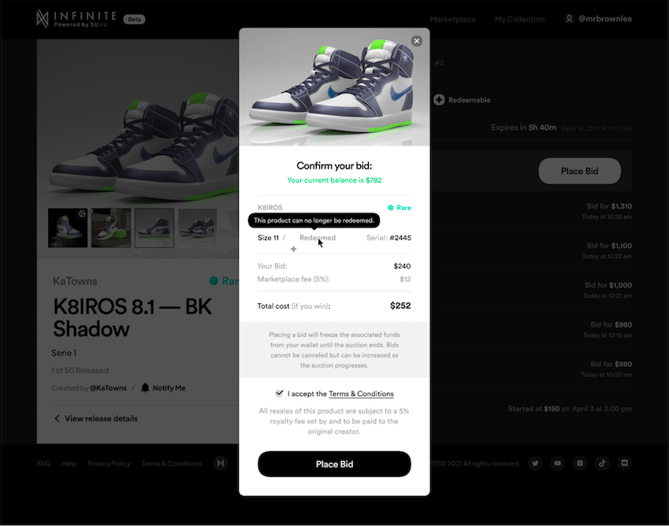Viewport: 669px width, 526px height.
Task: Click the Notify Me bell icon
Action: coord(145,388)
